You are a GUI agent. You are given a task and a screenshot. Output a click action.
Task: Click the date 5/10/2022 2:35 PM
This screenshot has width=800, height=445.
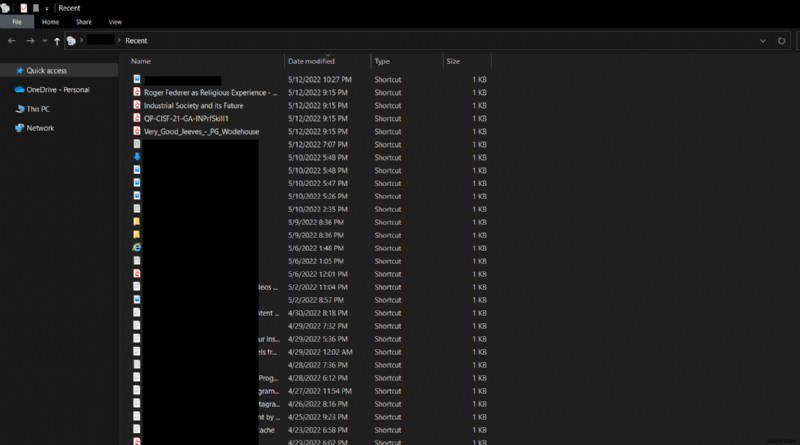[x=317, y=209]
